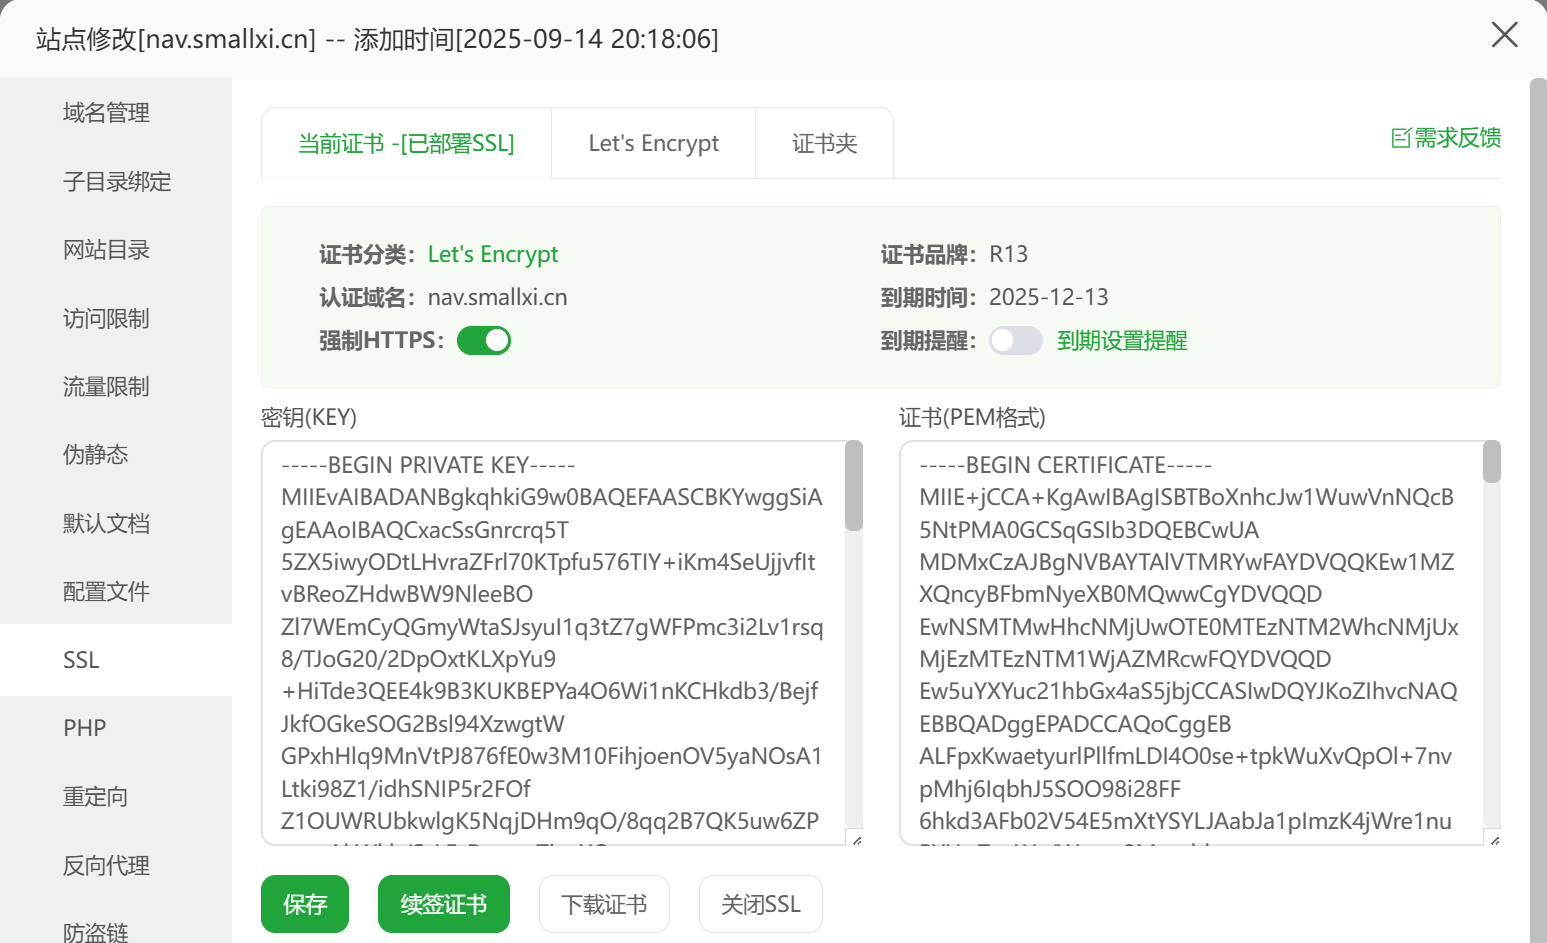Click the private key textarea scrollbar

[853, 487]
